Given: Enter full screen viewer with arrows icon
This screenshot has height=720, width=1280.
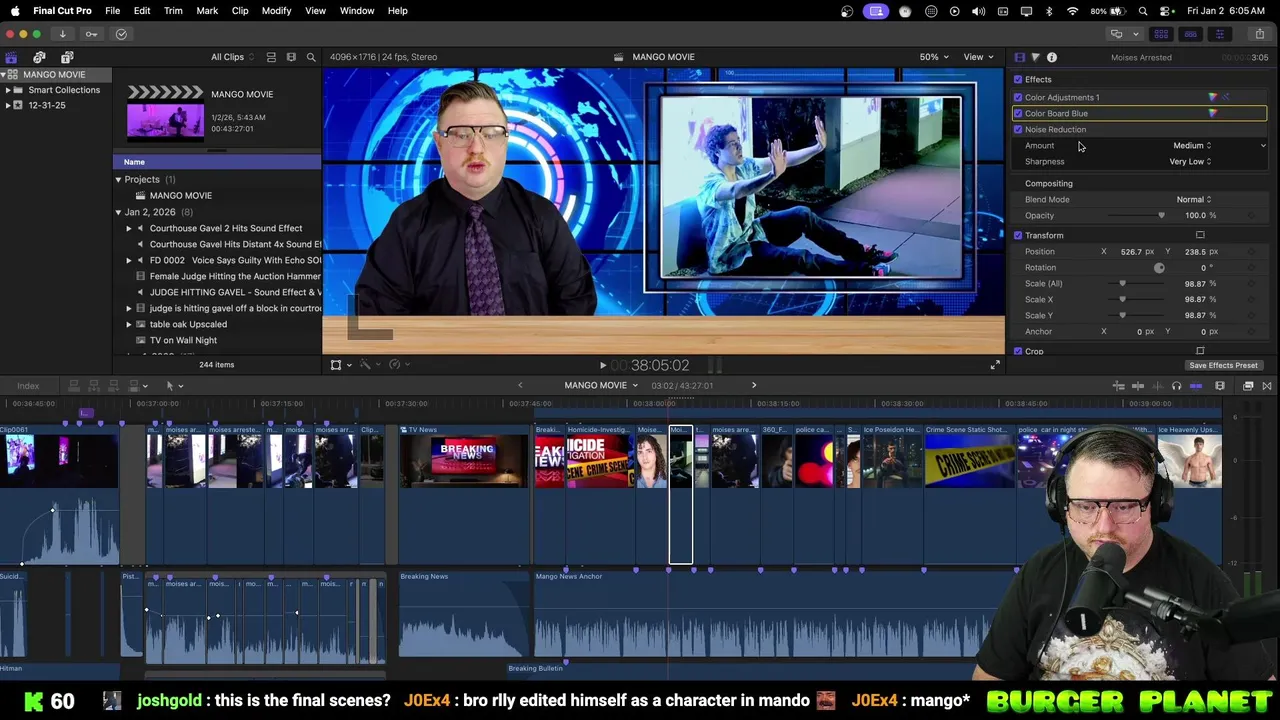Looking at the screenshot, I should point(995,365).
